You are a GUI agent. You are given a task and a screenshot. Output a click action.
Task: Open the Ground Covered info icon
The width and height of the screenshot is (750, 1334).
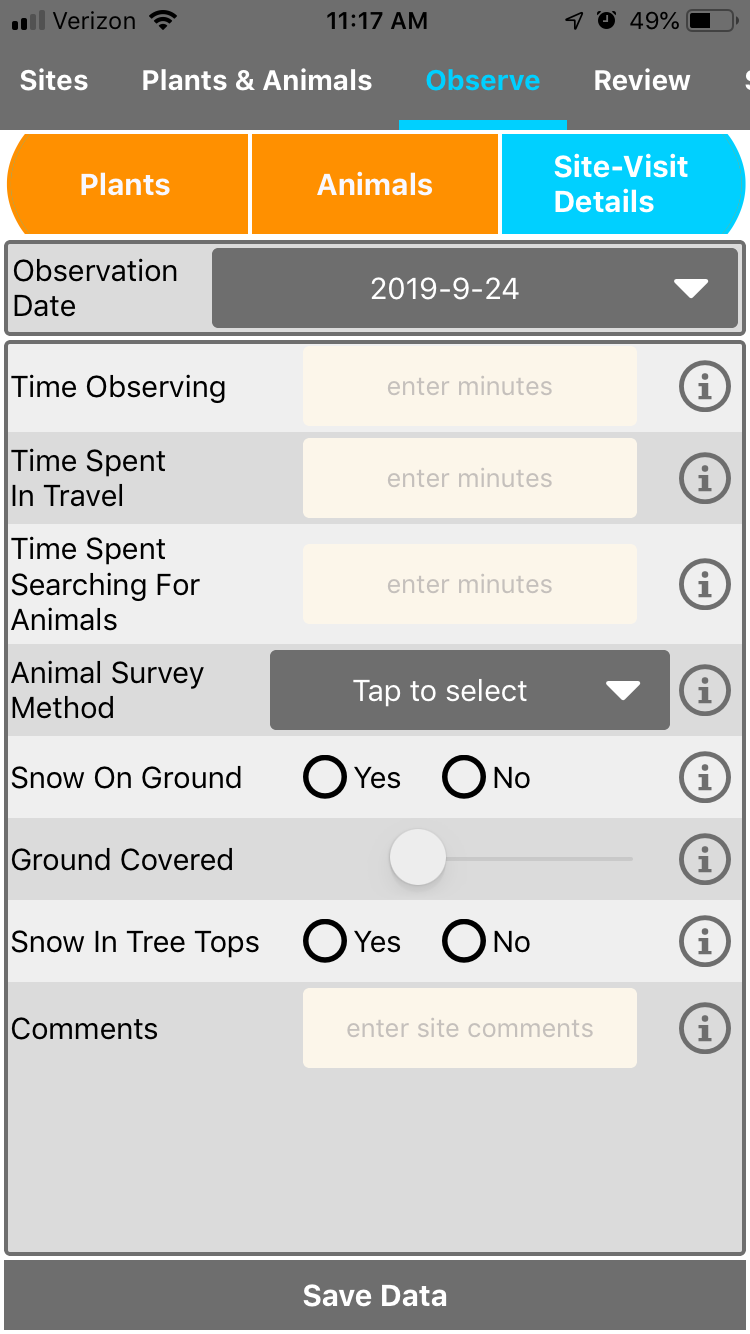tap(704, 859)
